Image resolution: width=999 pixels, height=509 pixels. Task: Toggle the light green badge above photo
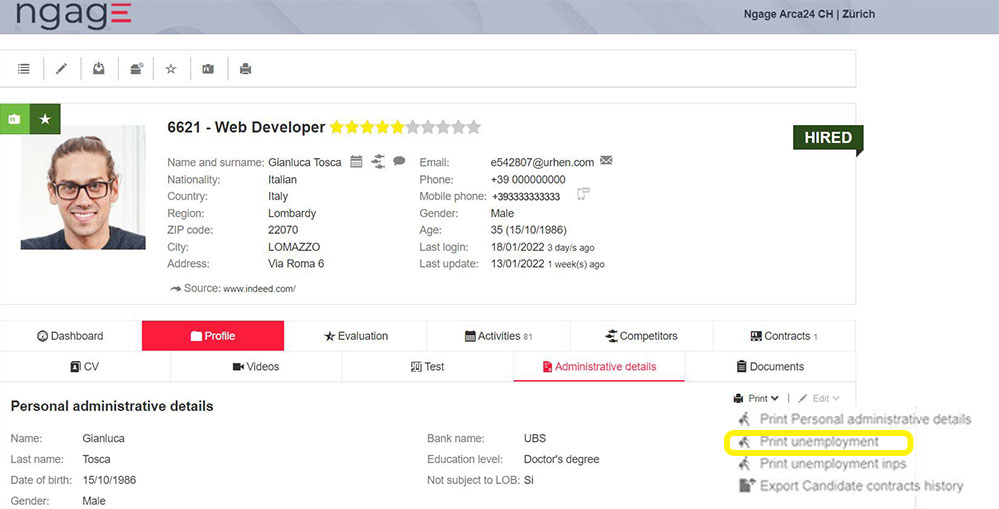click(15, 118)
